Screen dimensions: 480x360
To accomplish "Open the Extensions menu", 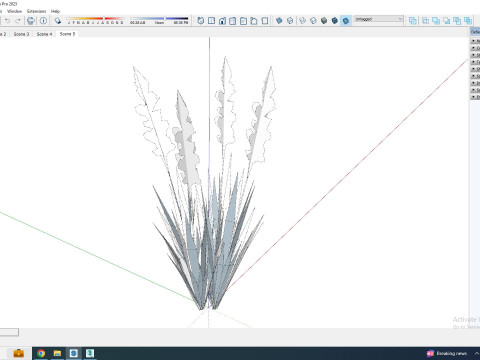I will [x=37, y=11].
